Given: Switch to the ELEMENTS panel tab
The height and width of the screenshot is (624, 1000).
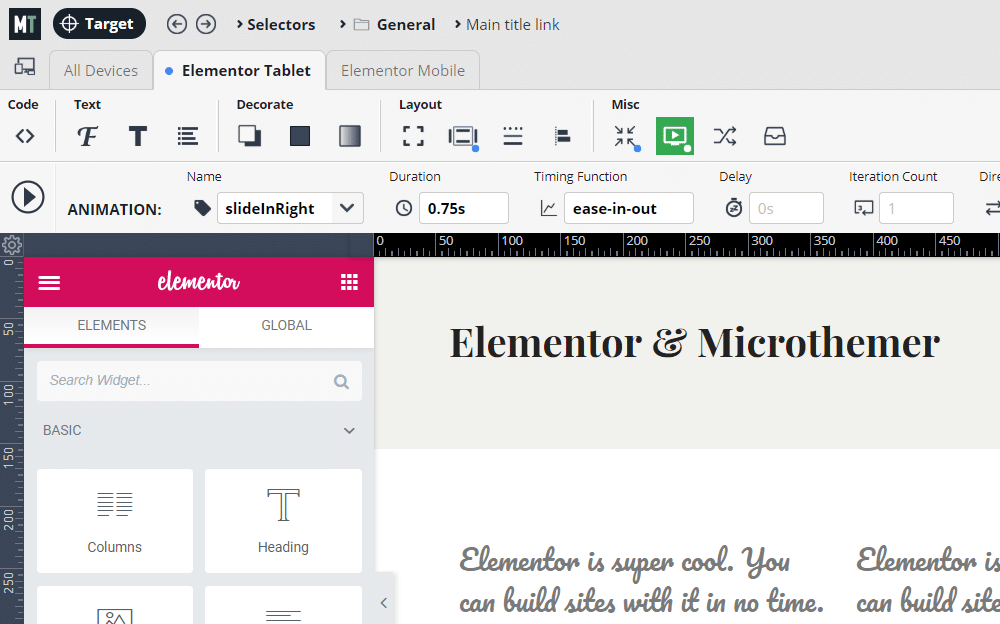Looking at the screenshot, I should coord(112,325).
